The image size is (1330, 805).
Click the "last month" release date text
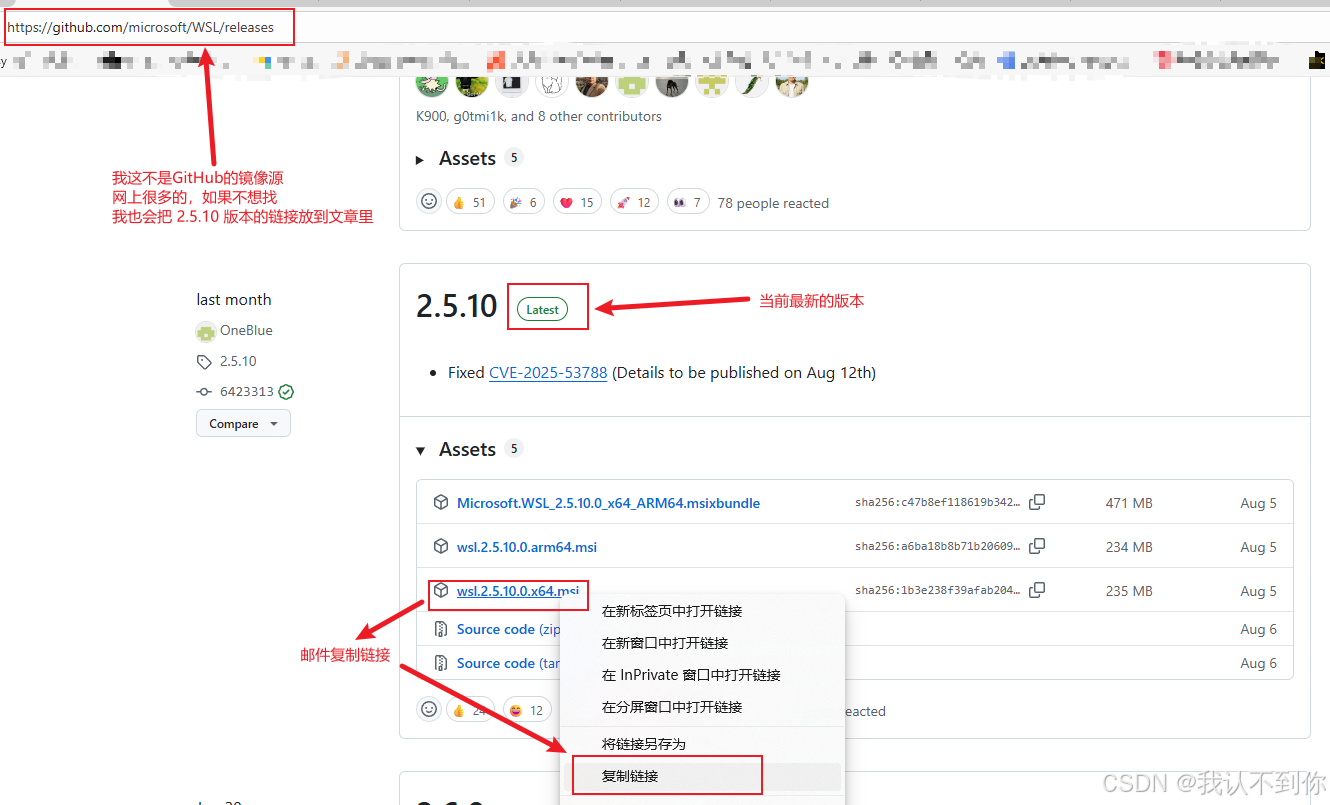[x=234, y=299]
